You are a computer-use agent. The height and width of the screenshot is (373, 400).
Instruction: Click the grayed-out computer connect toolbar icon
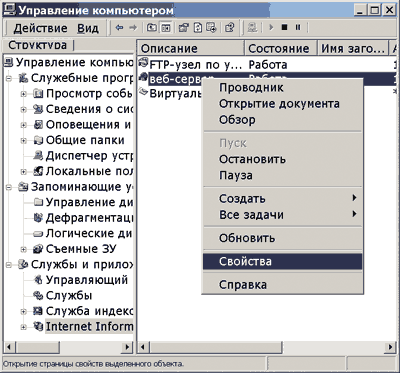[252, 28]
